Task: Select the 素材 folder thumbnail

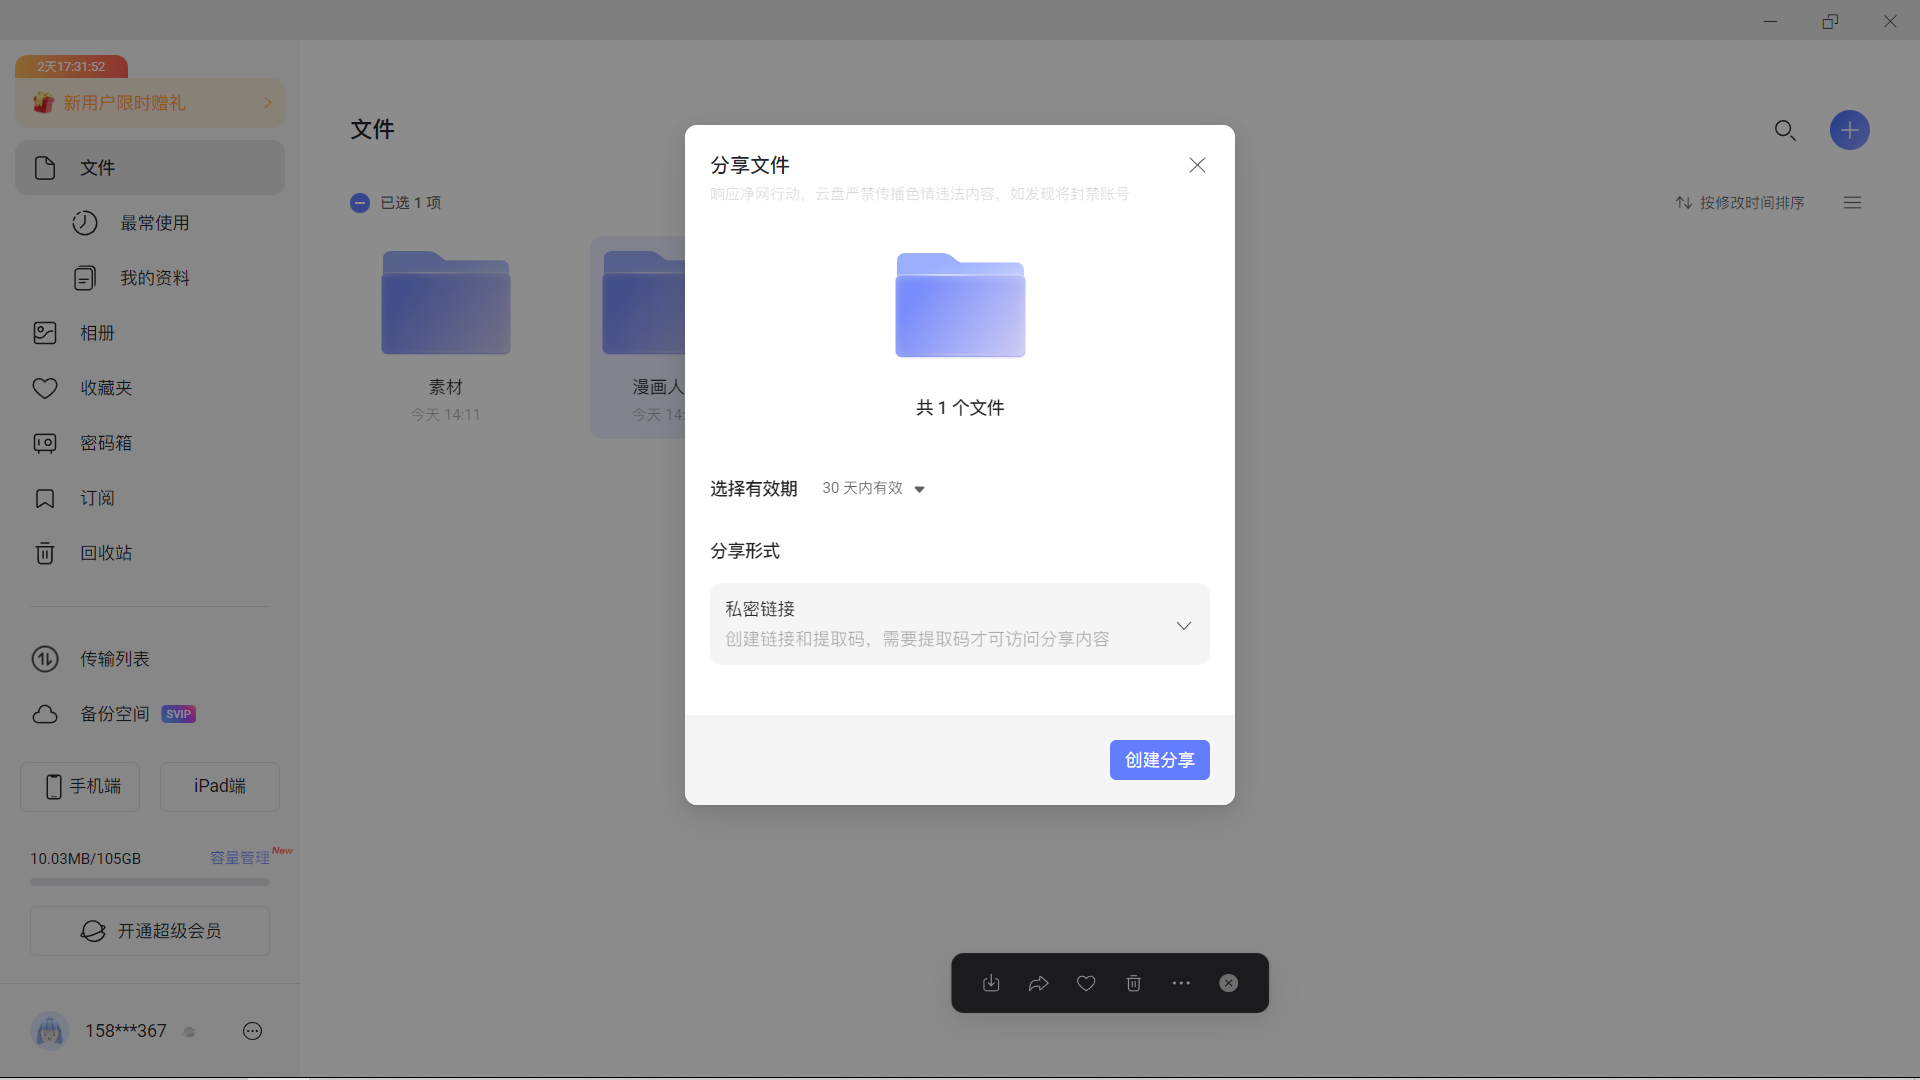Action: point(446,304)
